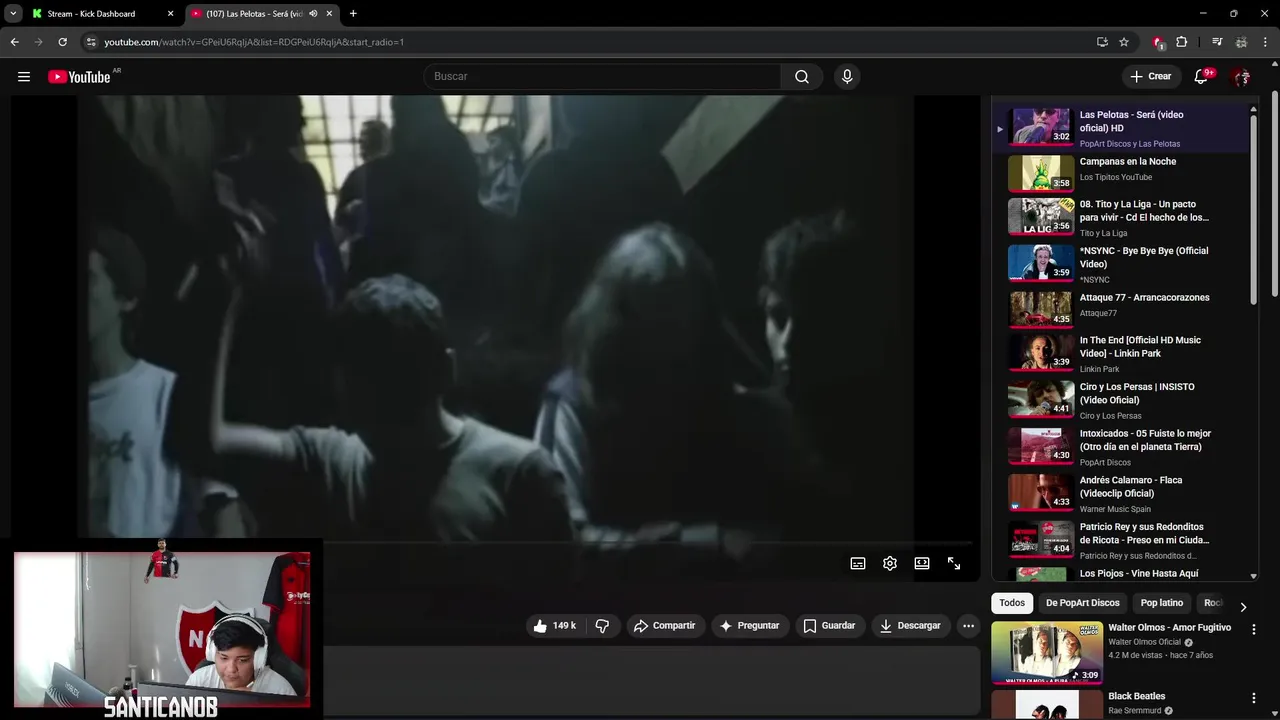Open the YouTube account avatar menu
The width and height of the screenshot is (1280, 720).
(1241, 77)
